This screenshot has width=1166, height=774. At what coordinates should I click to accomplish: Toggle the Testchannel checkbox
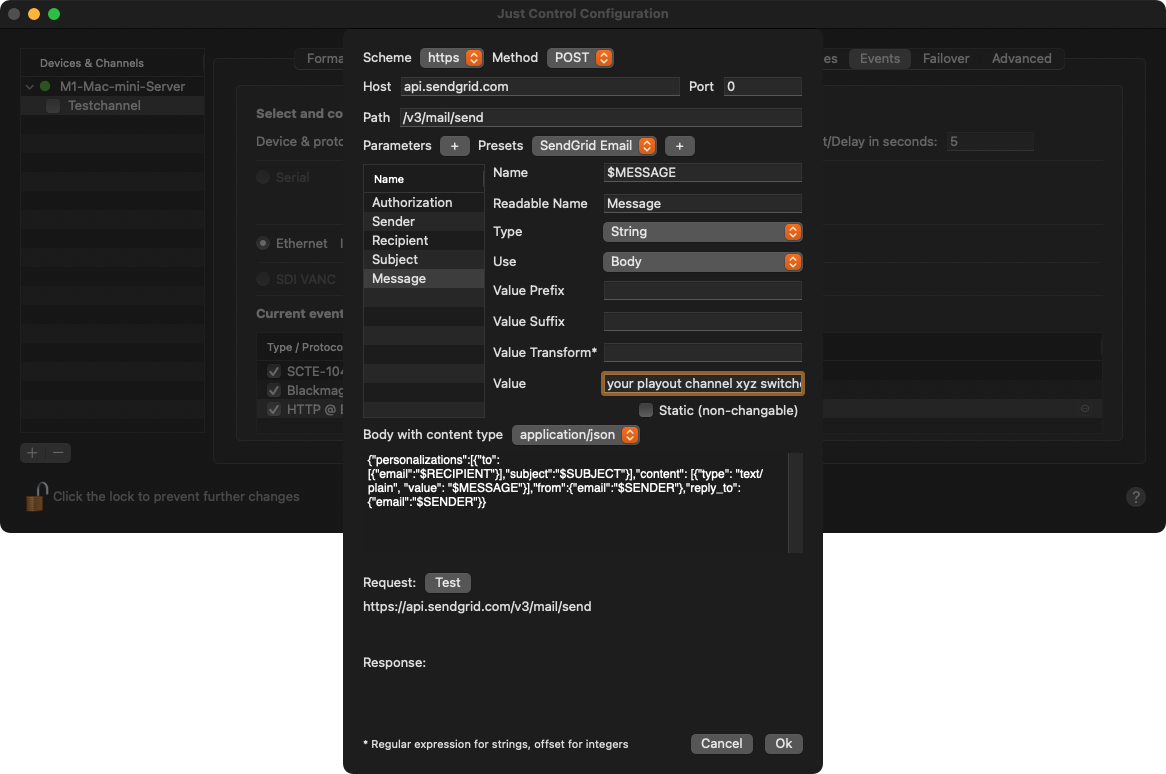pyautogui.click(x=53, y=106)
